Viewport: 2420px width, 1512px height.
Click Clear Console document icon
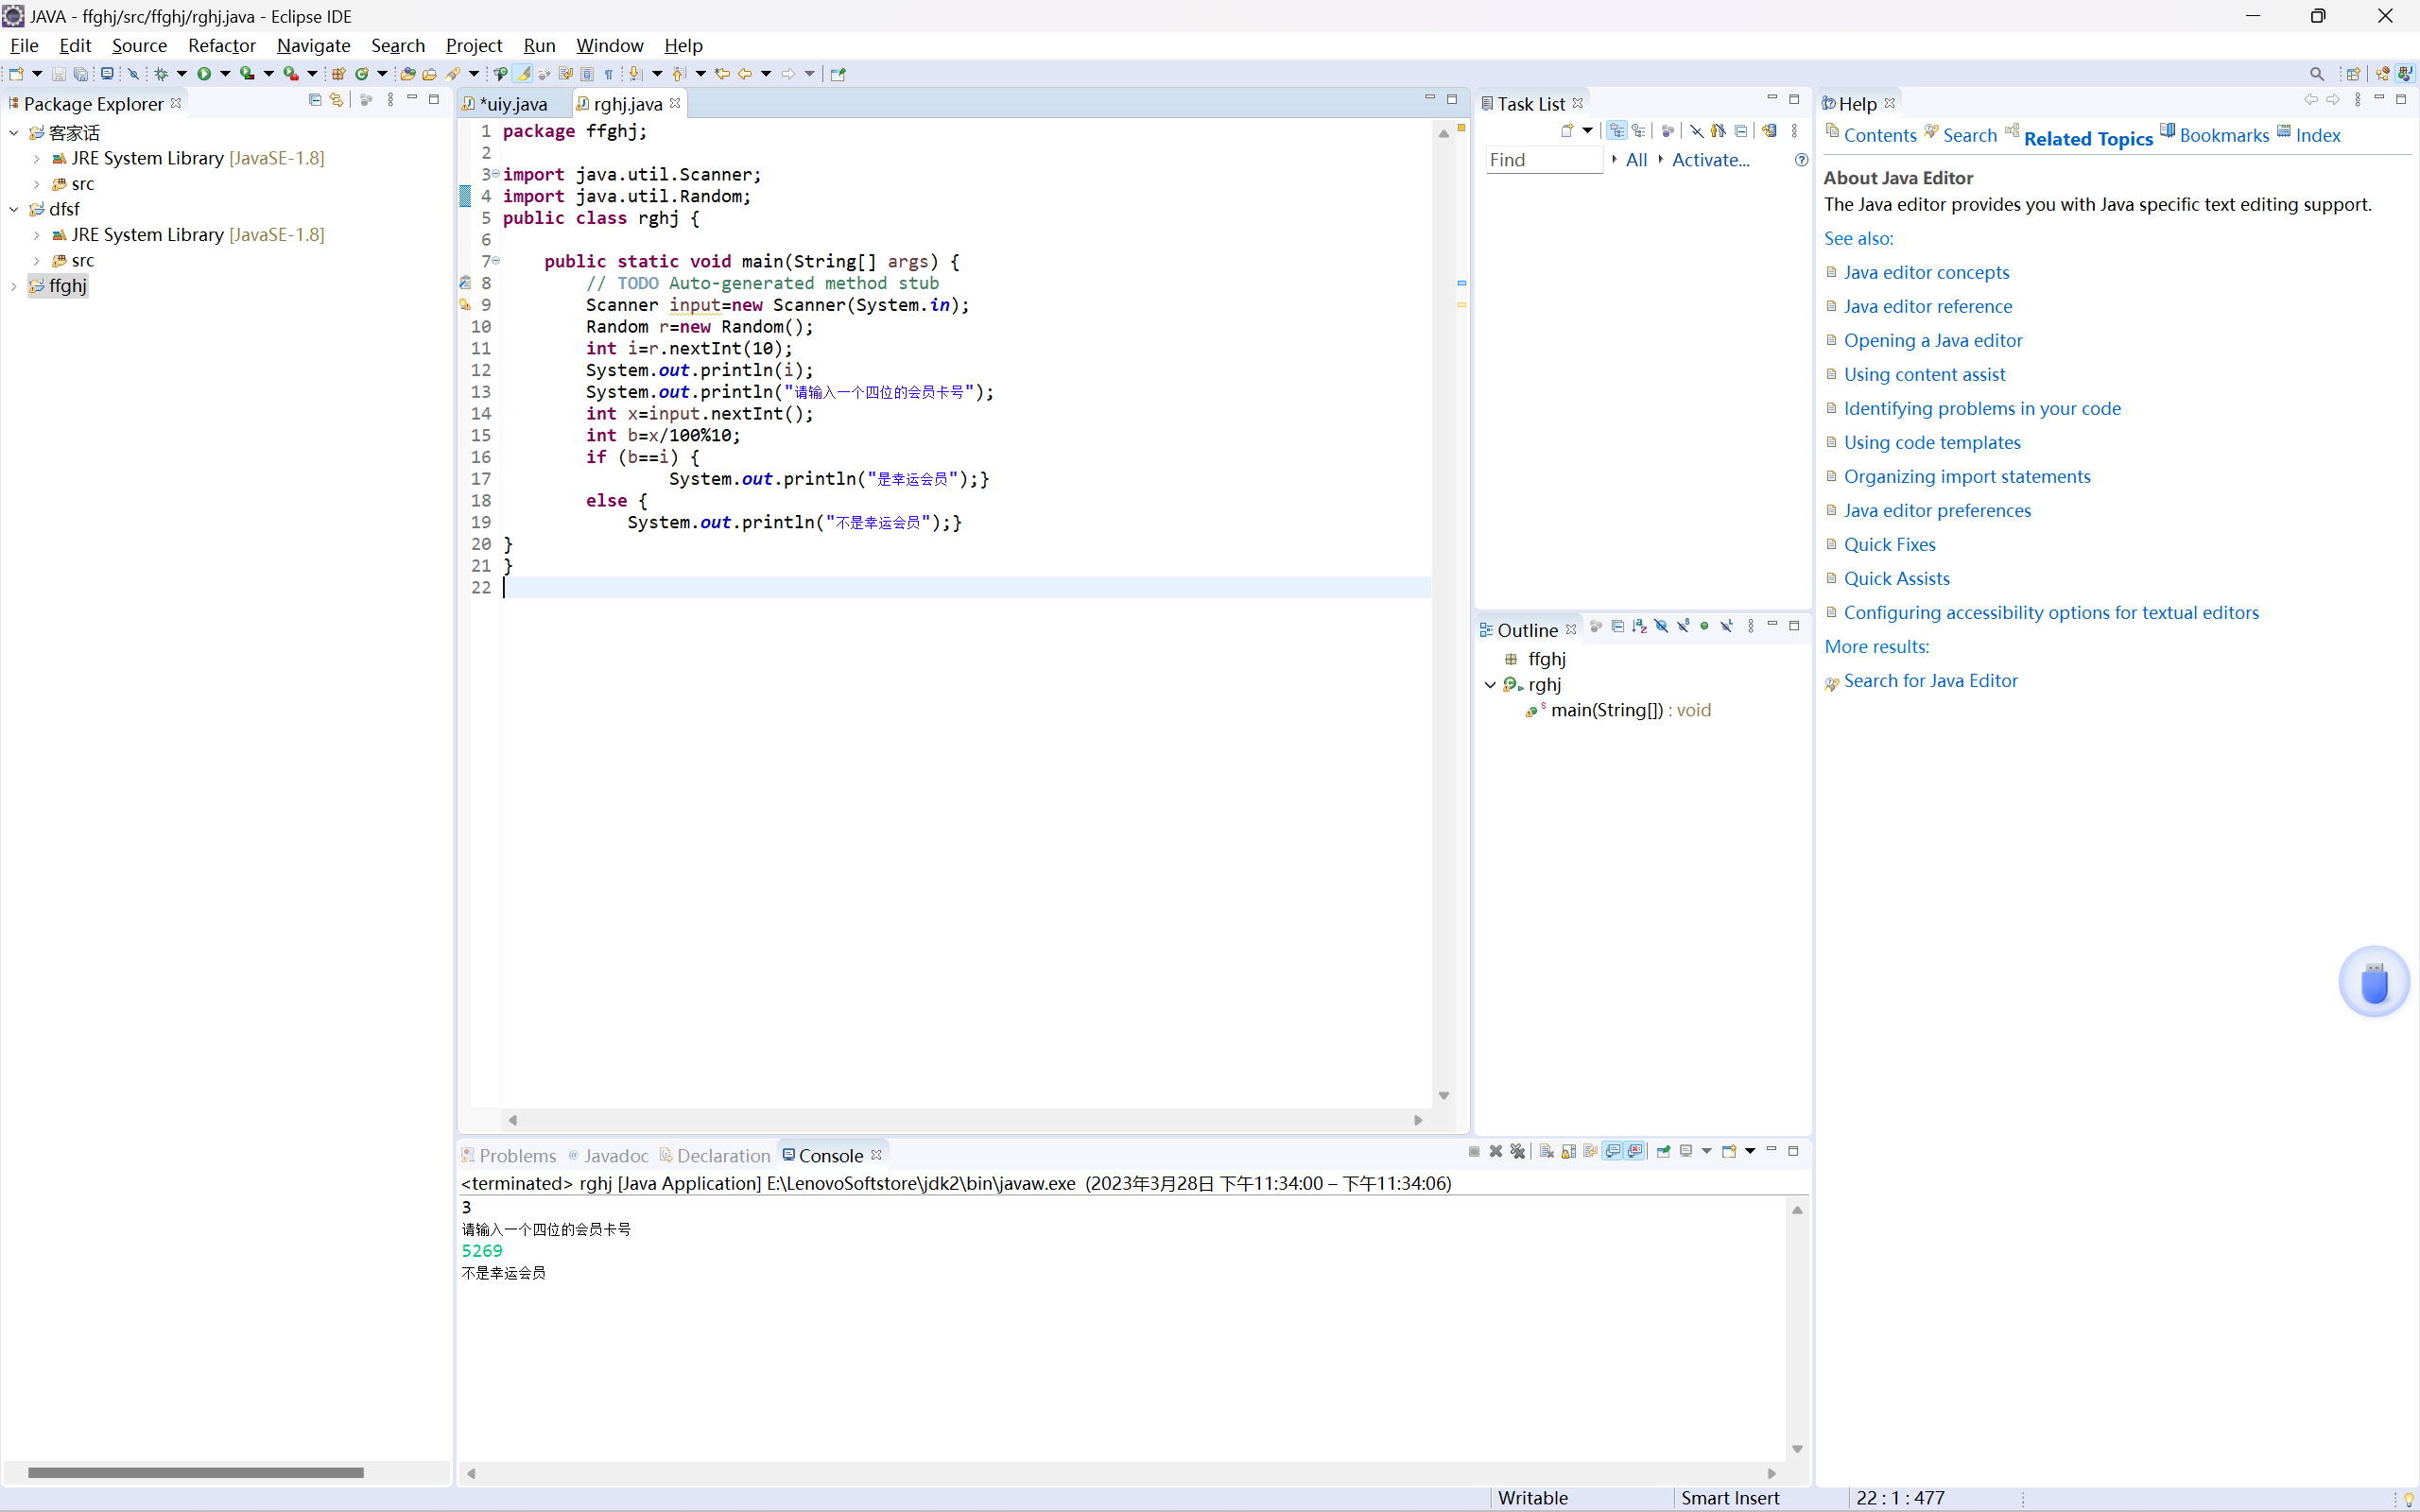tap(1546, 1151)
